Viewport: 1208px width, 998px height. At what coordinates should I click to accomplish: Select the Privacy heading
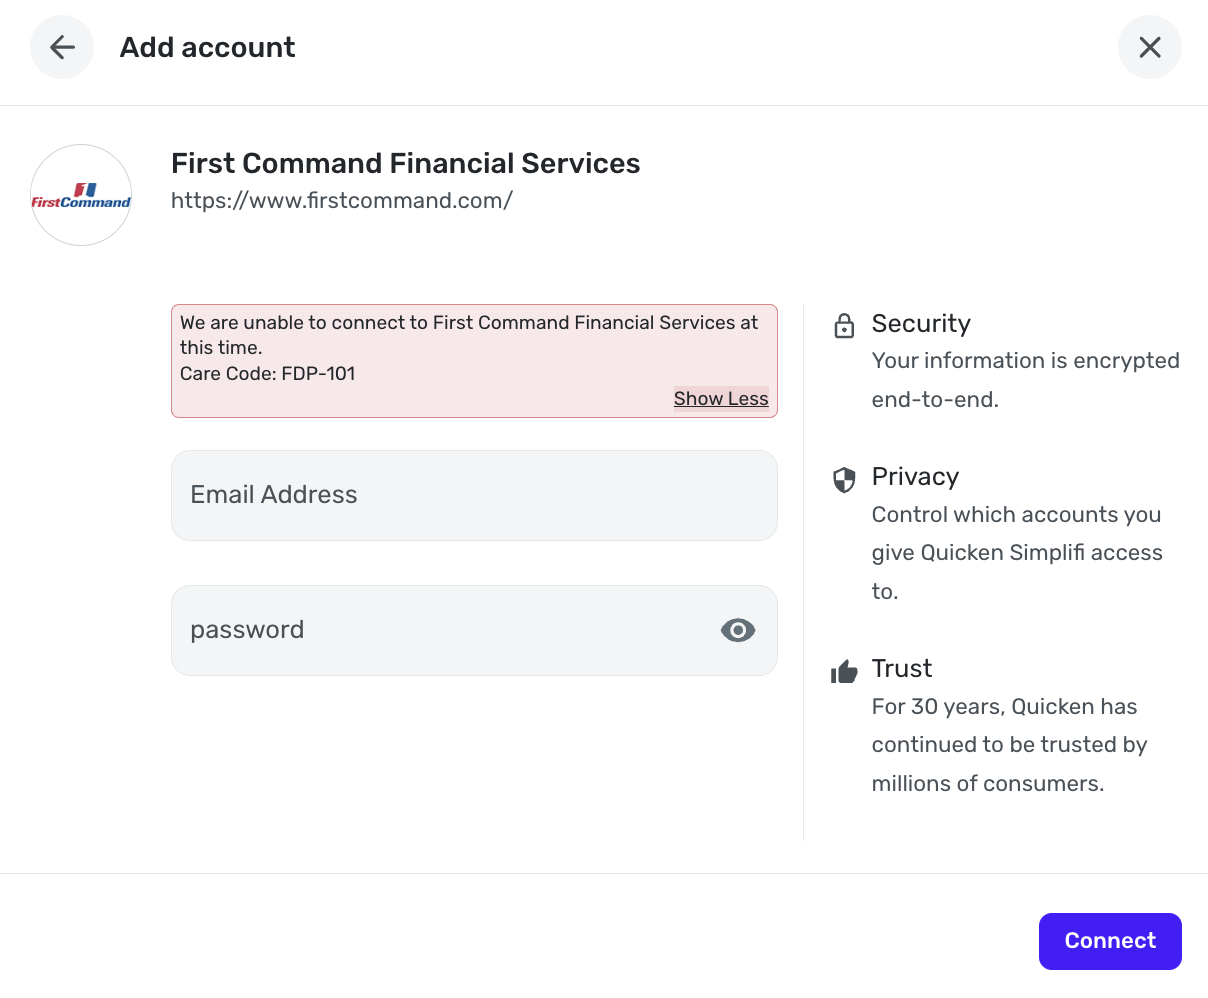click(x=915, y=477)
